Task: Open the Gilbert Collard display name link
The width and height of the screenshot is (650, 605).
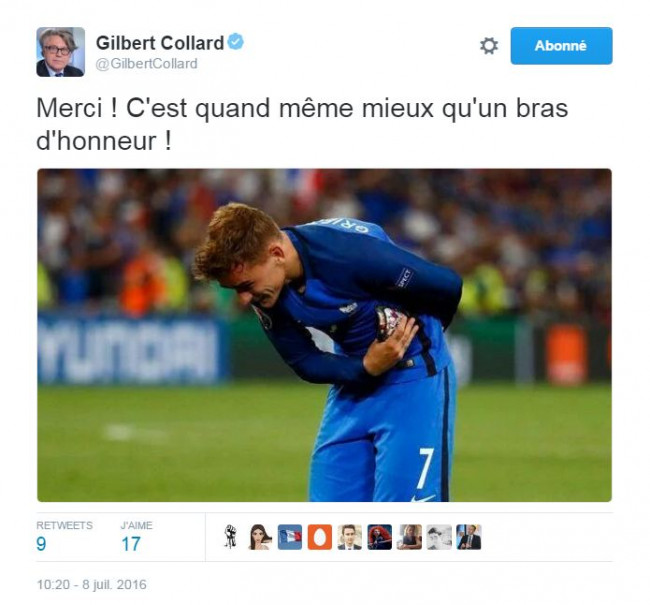Action: pyautogui.click(x=160, y=43)
